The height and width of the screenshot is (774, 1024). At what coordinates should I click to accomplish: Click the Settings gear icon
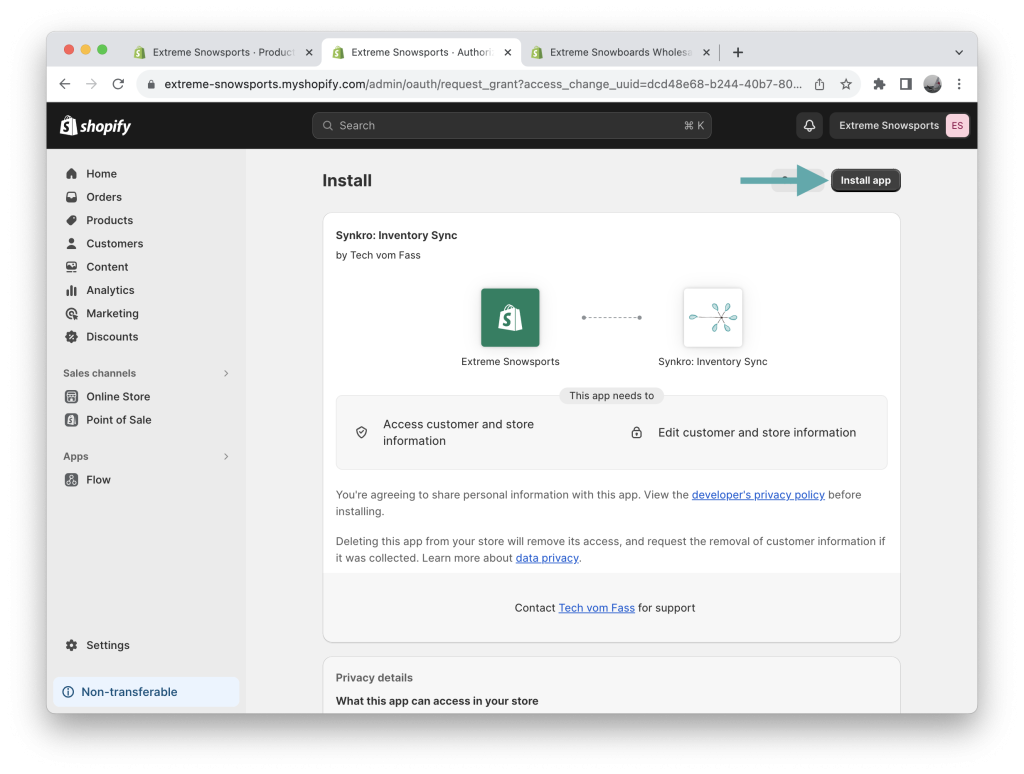(72, 645)
